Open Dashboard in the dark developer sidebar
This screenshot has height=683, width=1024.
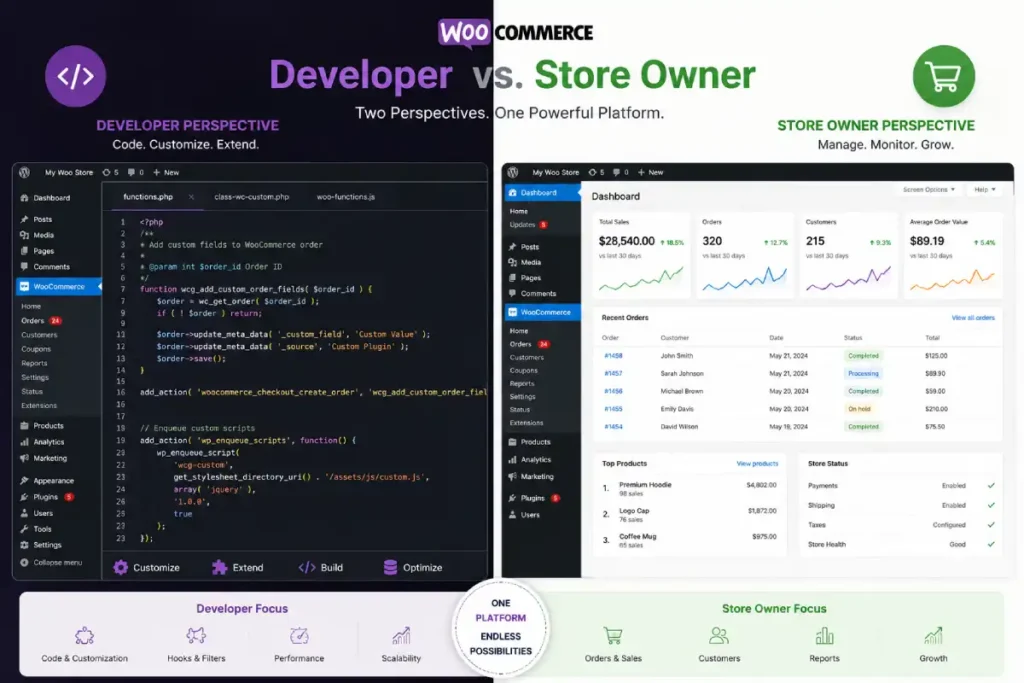[45, 198]
